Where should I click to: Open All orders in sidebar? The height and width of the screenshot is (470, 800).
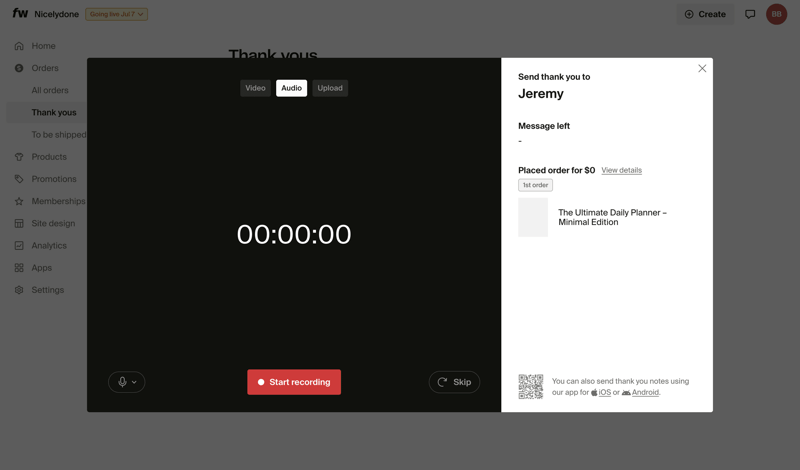pos(50,90)
